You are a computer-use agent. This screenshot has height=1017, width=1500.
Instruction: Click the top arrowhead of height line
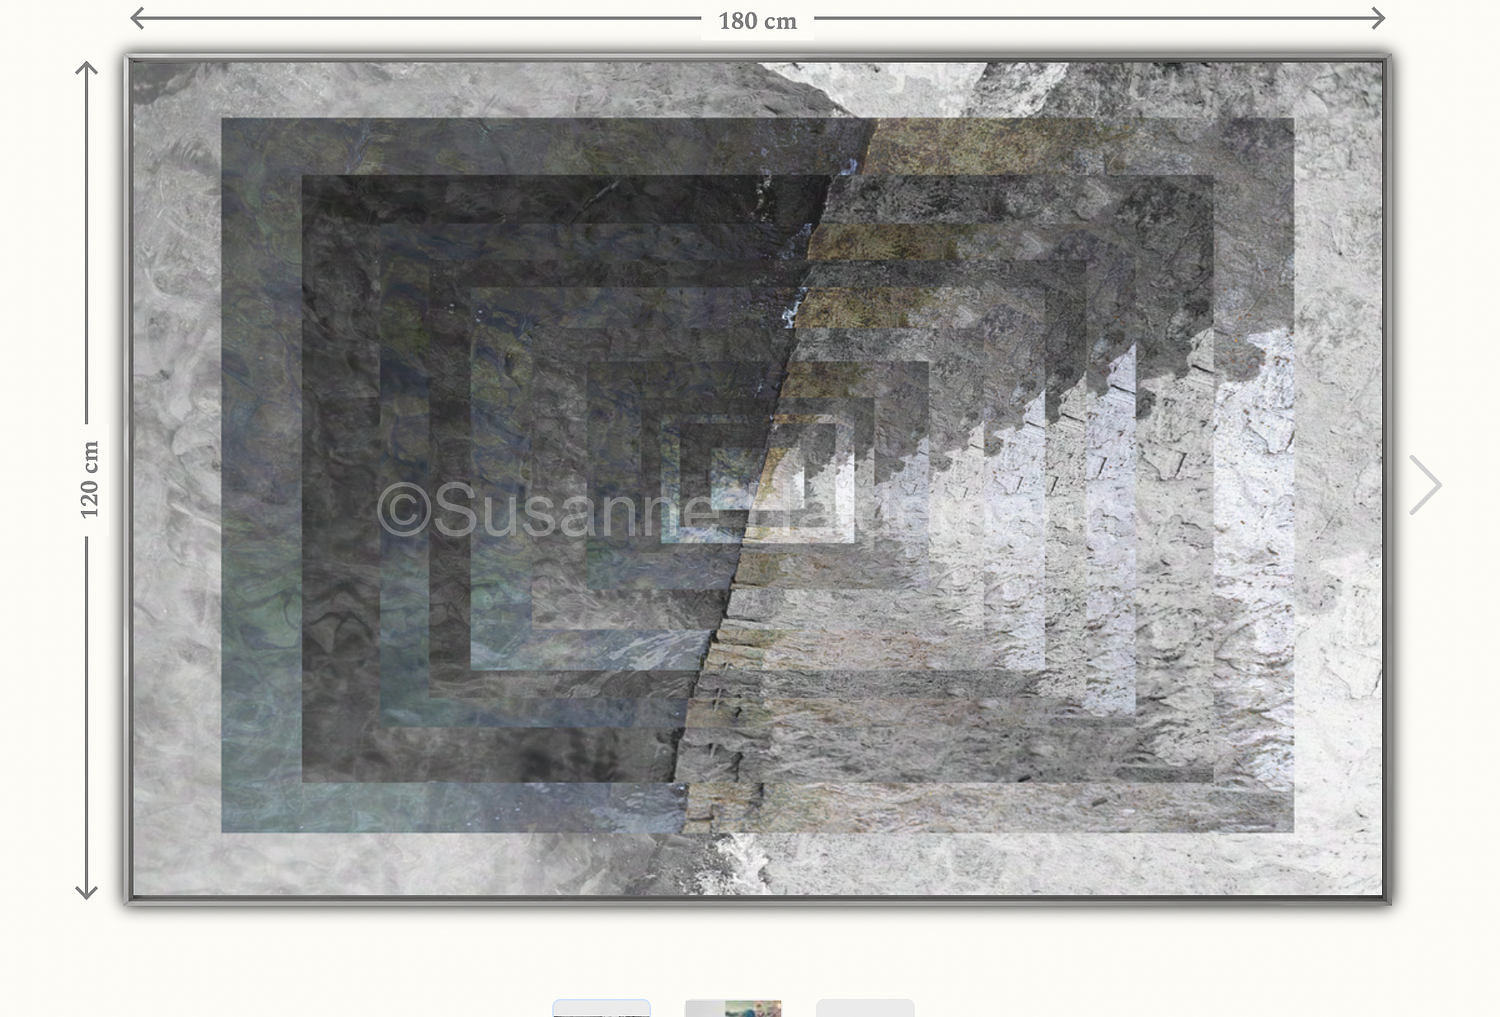(x=87, y=67)
